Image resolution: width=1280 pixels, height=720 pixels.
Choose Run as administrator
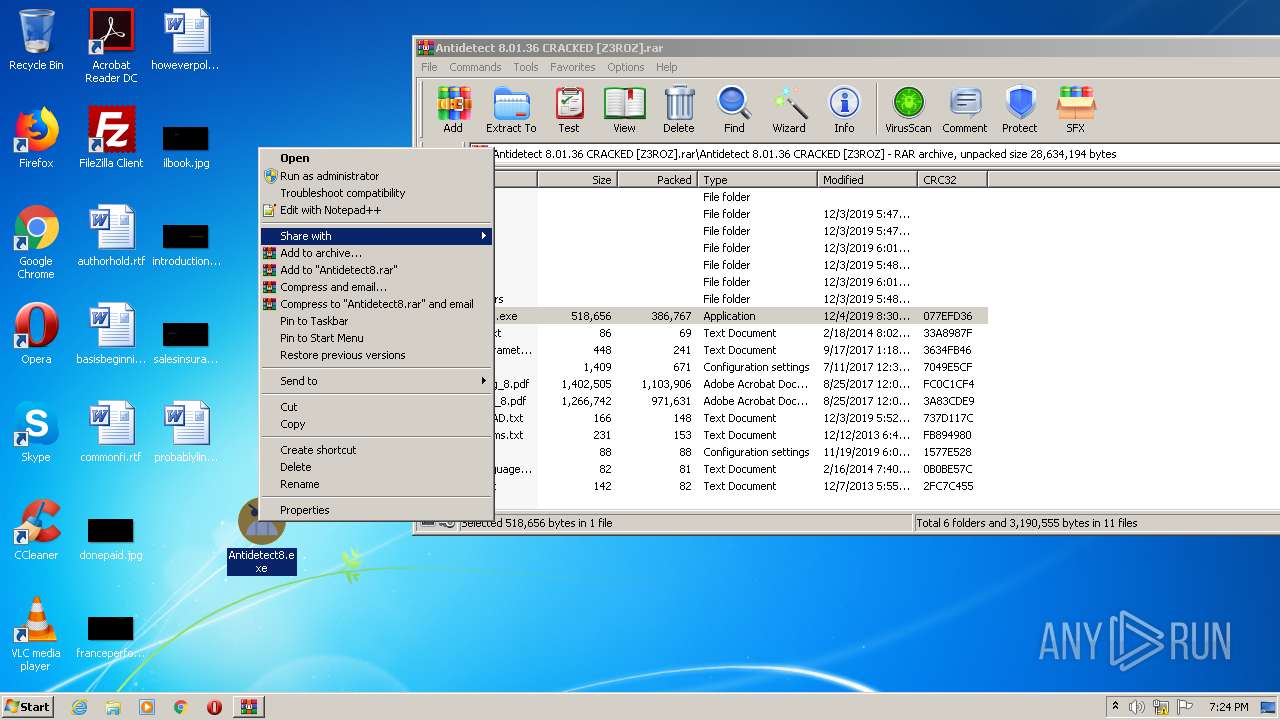tap(376, 176)
